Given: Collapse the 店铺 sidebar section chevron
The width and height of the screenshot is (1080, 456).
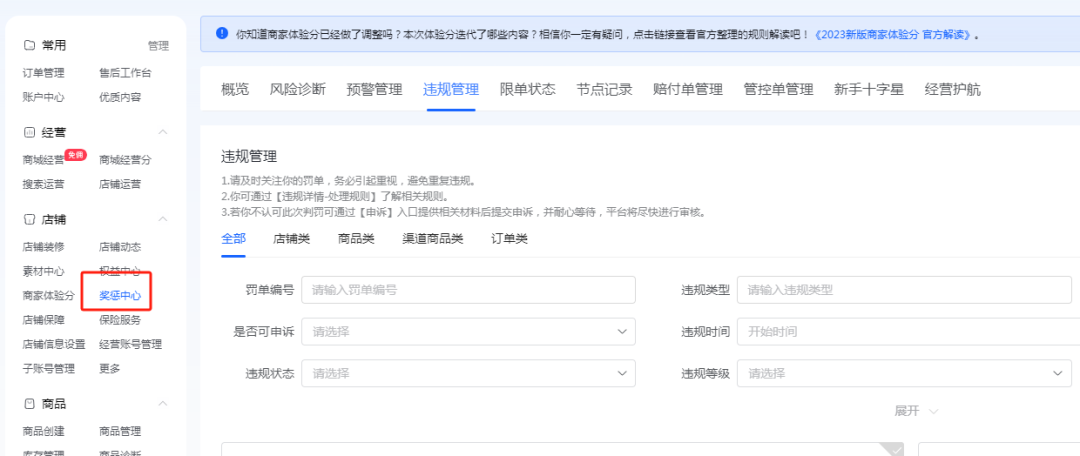Looking at the screenshot, I should pyautogui.click(x=163, y=219).
